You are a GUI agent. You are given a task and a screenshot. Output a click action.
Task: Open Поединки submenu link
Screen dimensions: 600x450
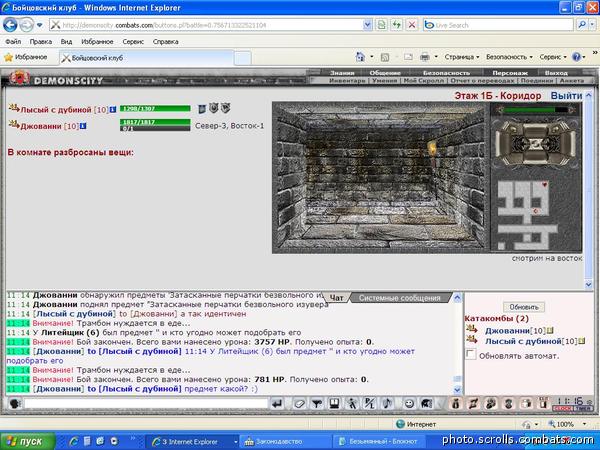(x=536, y=81)
